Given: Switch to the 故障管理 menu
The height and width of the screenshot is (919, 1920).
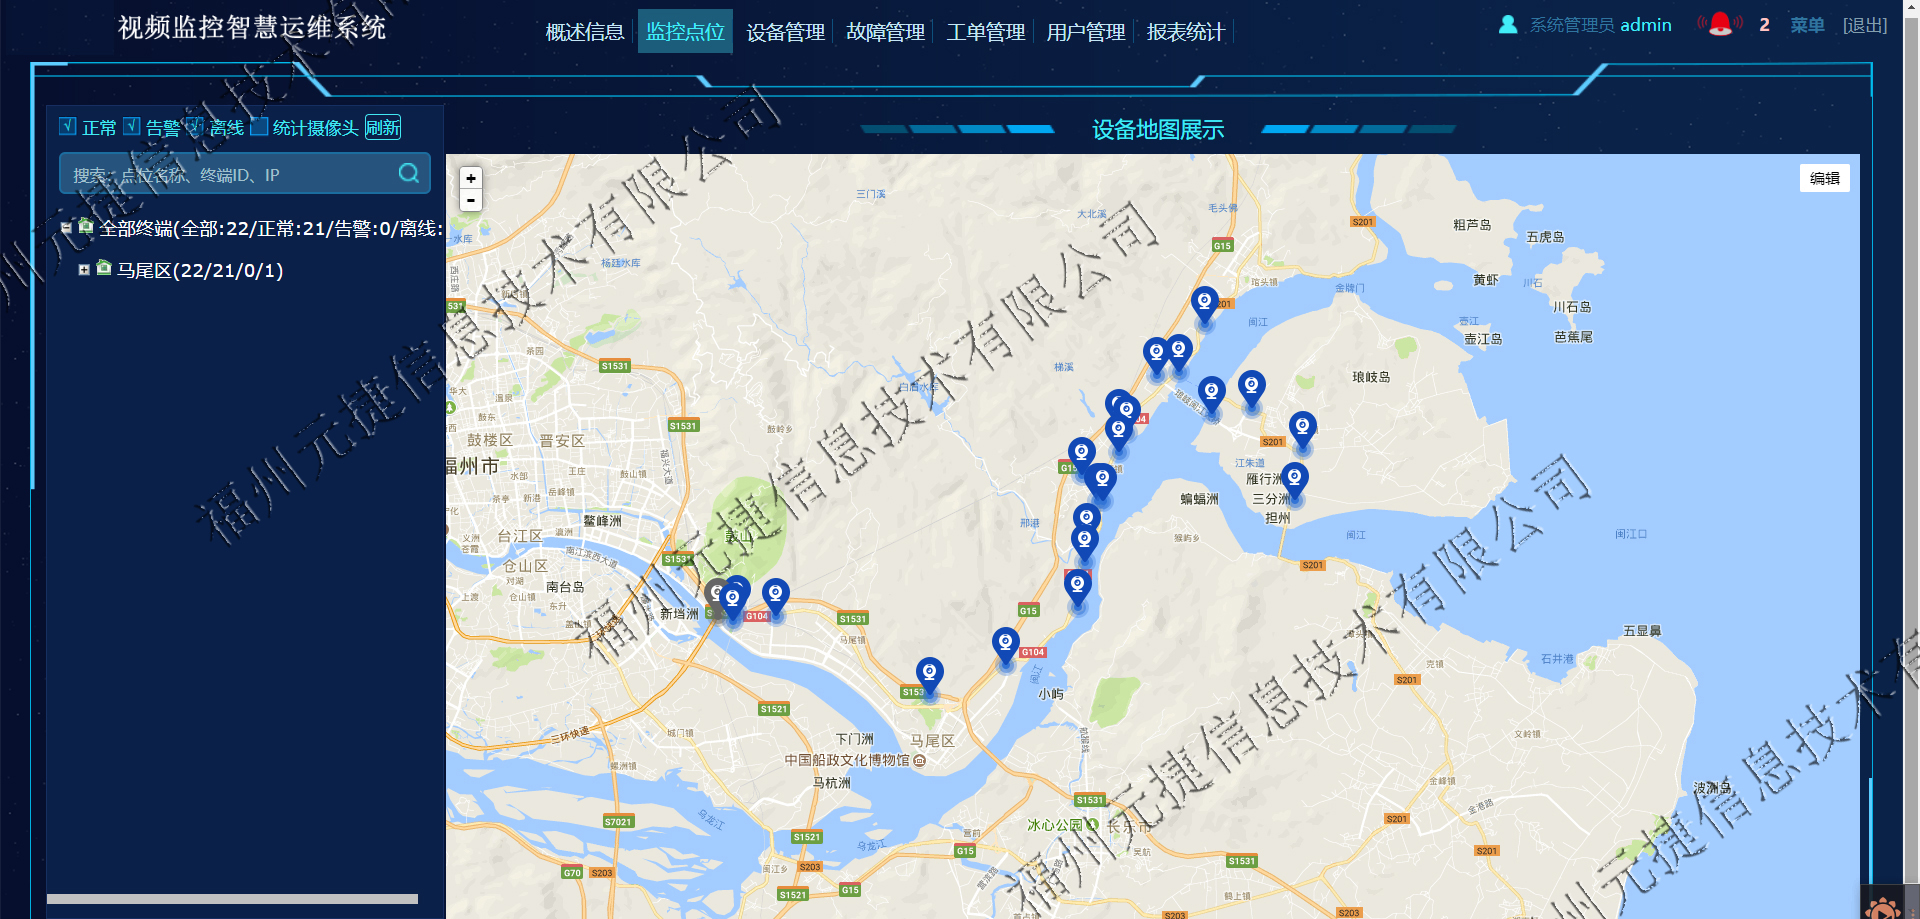Looking at the screenshot, I should pyautogui.click(x=885, y=32).
